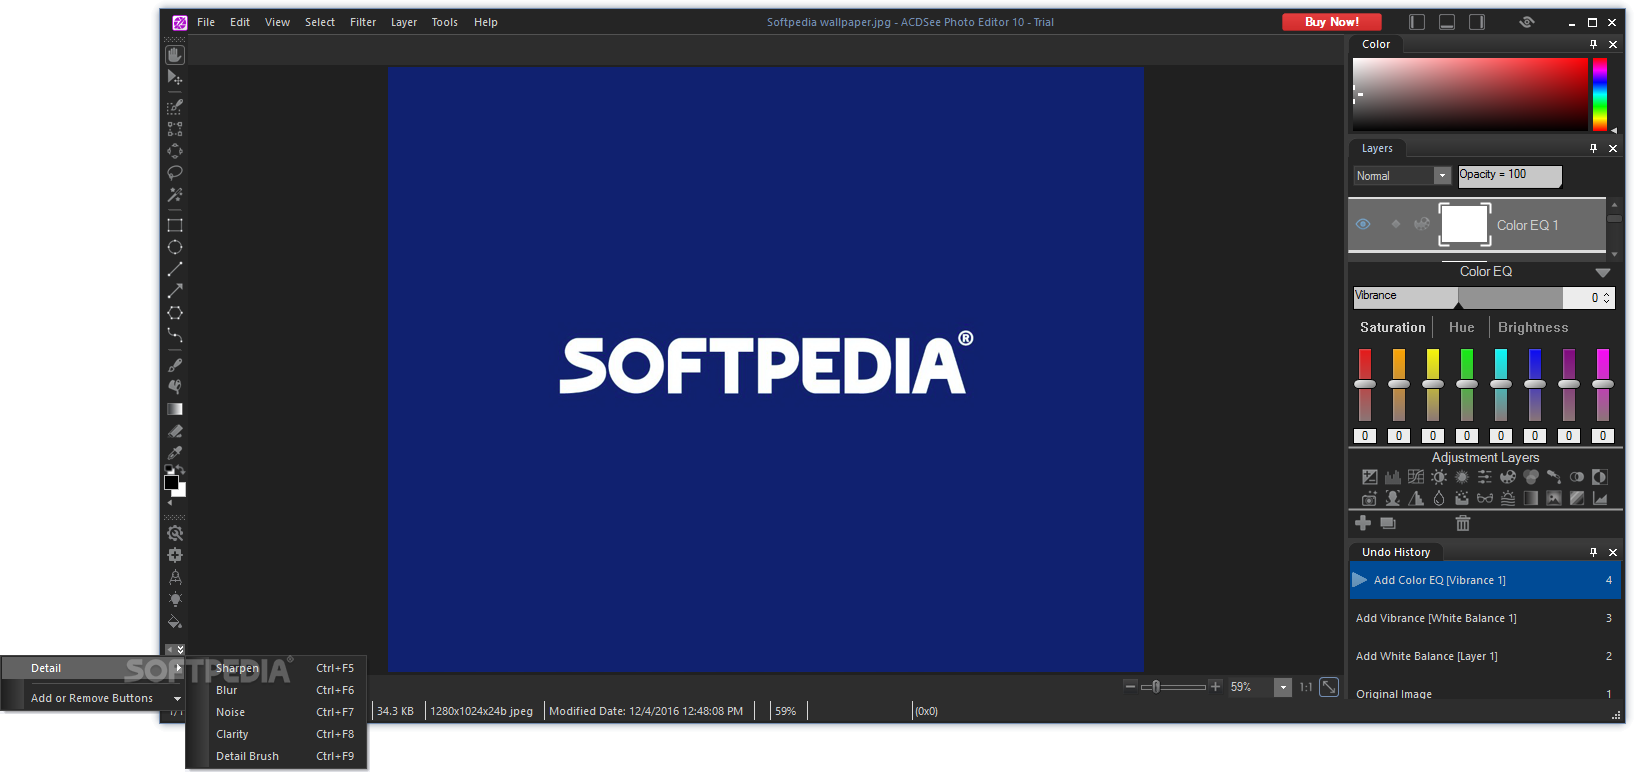The image size is (1634, 772).
Task: Click the red saturation slider
Action: [1365, 384]
